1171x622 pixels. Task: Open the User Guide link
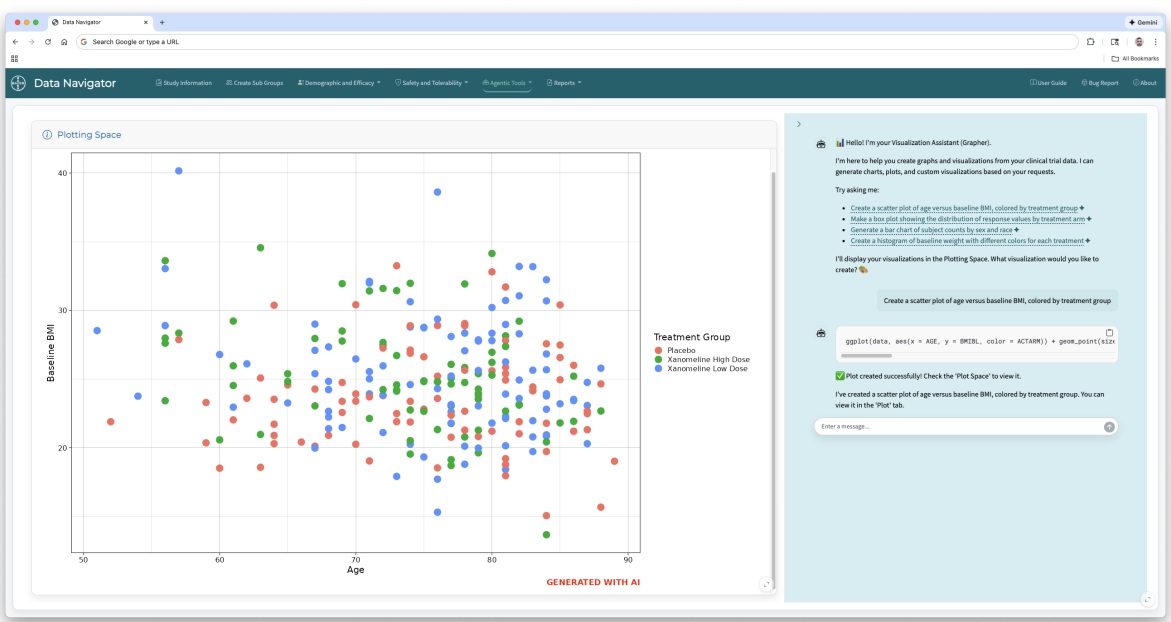pos(1049,83)
